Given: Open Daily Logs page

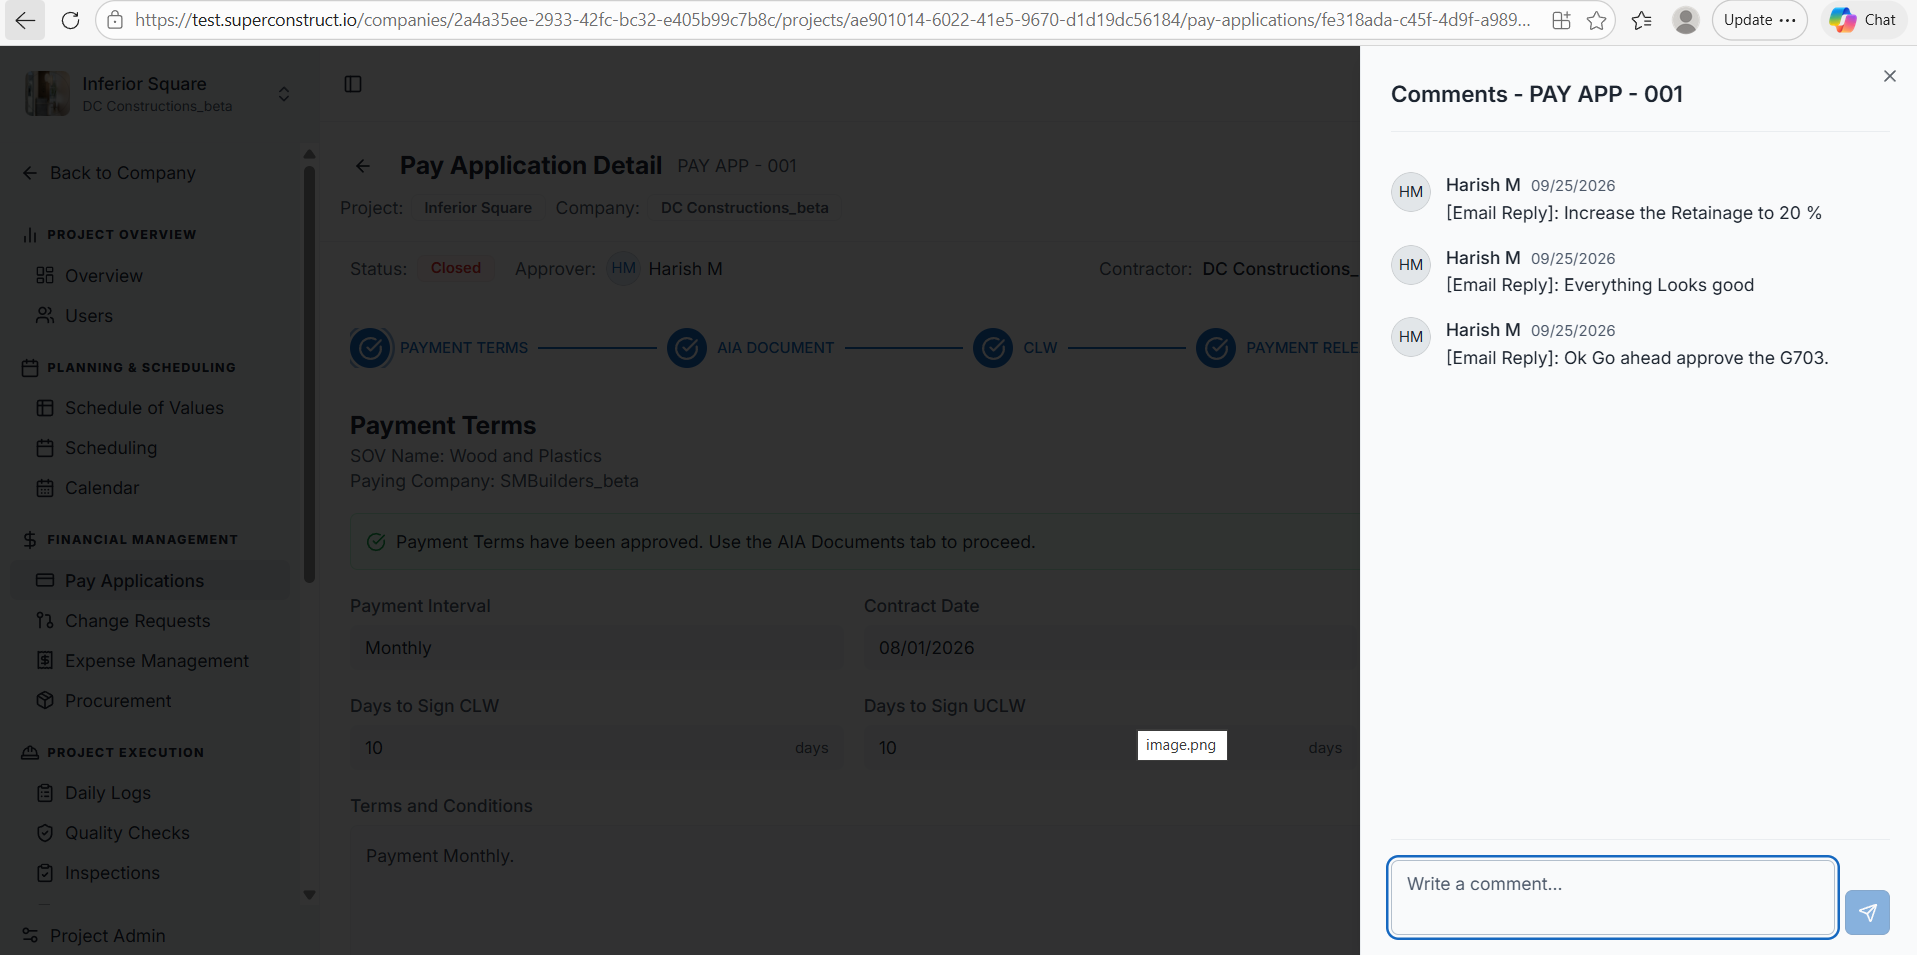Looking at the screenshot, I should click(108, 793).
